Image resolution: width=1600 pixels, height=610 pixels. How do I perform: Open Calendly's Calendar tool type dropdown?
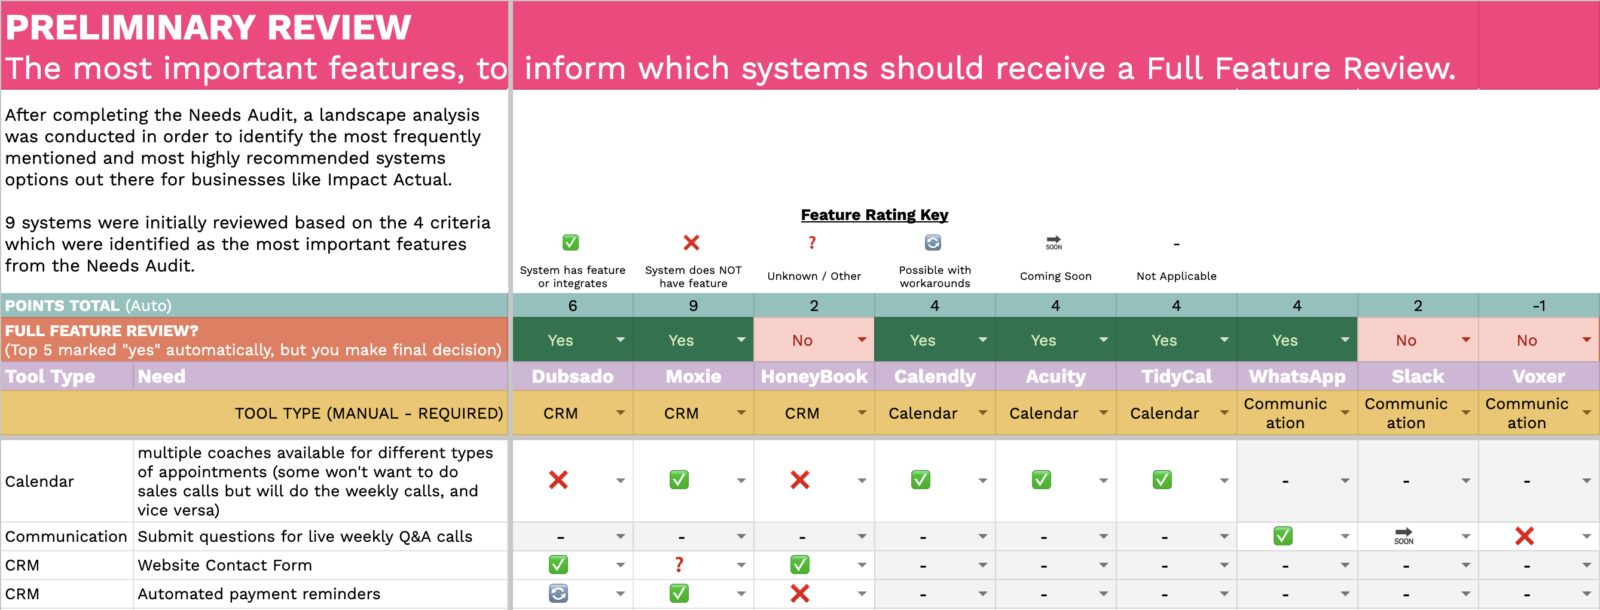[x=983, y=413]
